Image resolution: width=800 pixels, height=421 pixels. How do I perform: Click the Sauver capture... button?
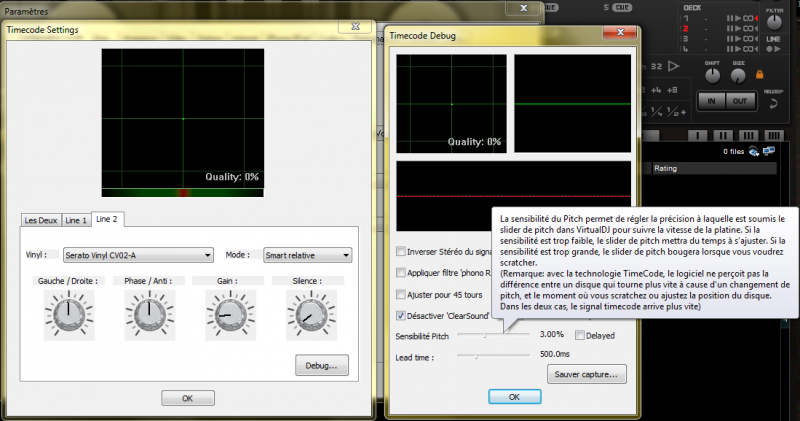pos(586,375)
